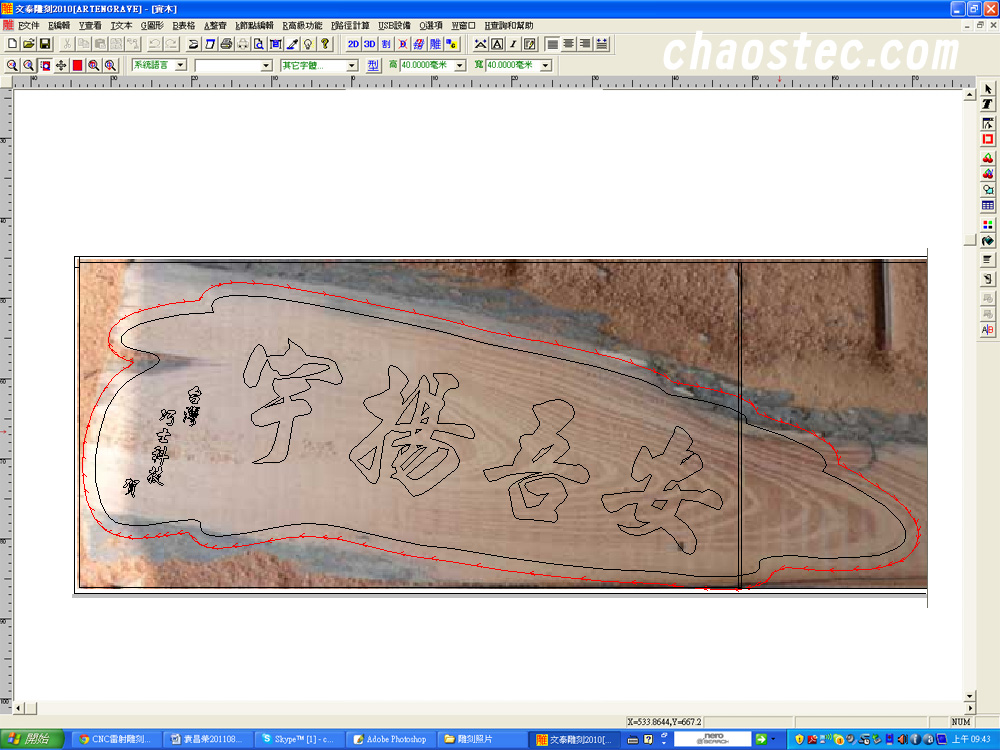Click the system clock showing 上午 09:43
This screenshot has height=750, width=1000.
pyautogui.click(x=971, y=739)
